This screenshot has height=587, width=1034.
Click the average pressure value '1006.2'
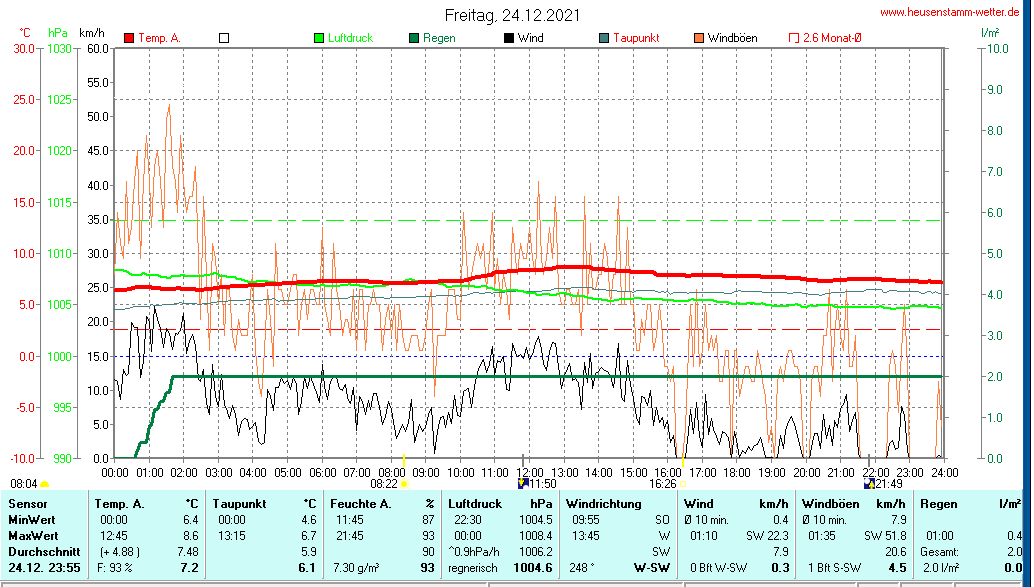click(535, 551)
